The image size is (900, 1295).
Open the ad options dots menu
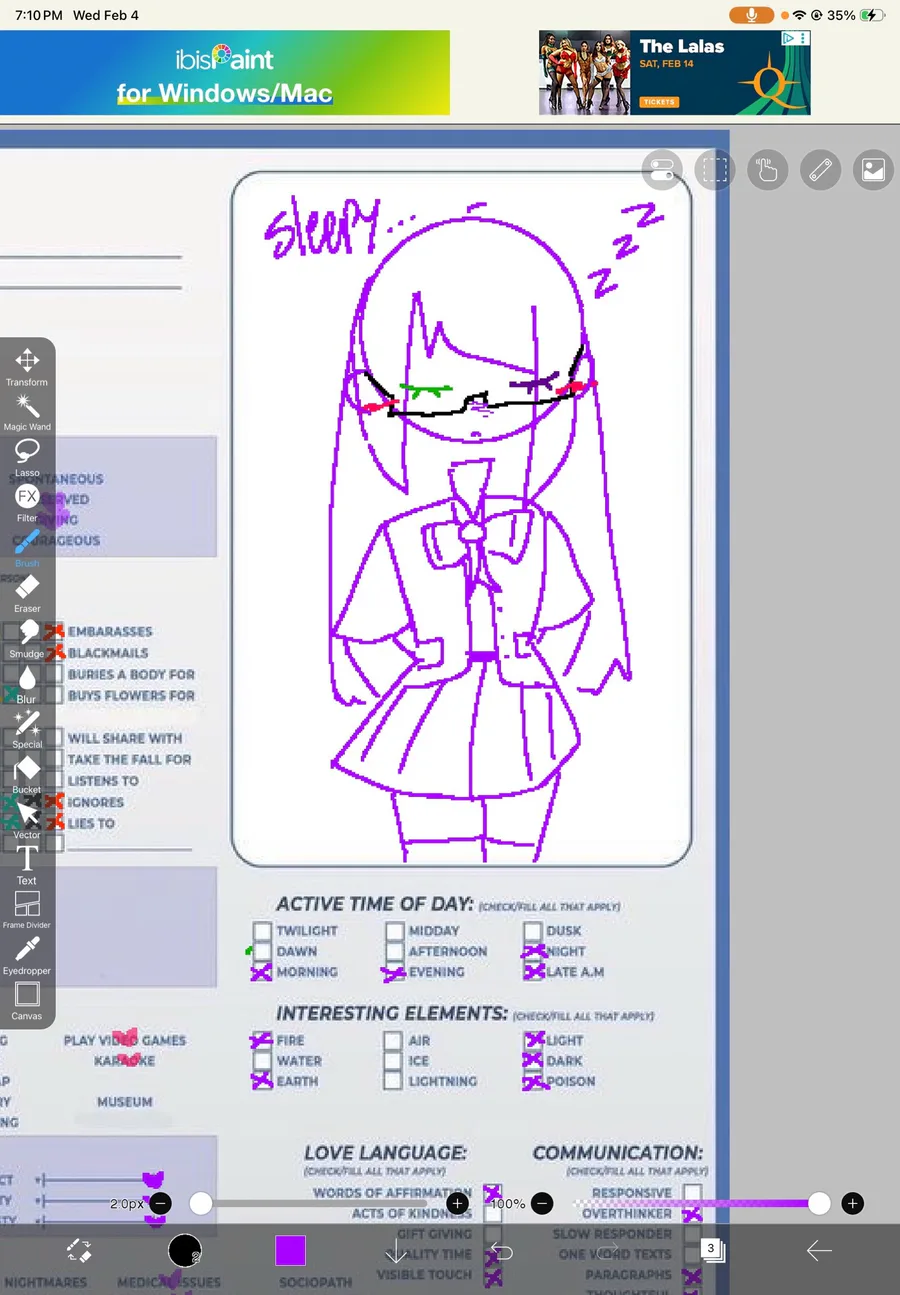[x=803, y=38]
